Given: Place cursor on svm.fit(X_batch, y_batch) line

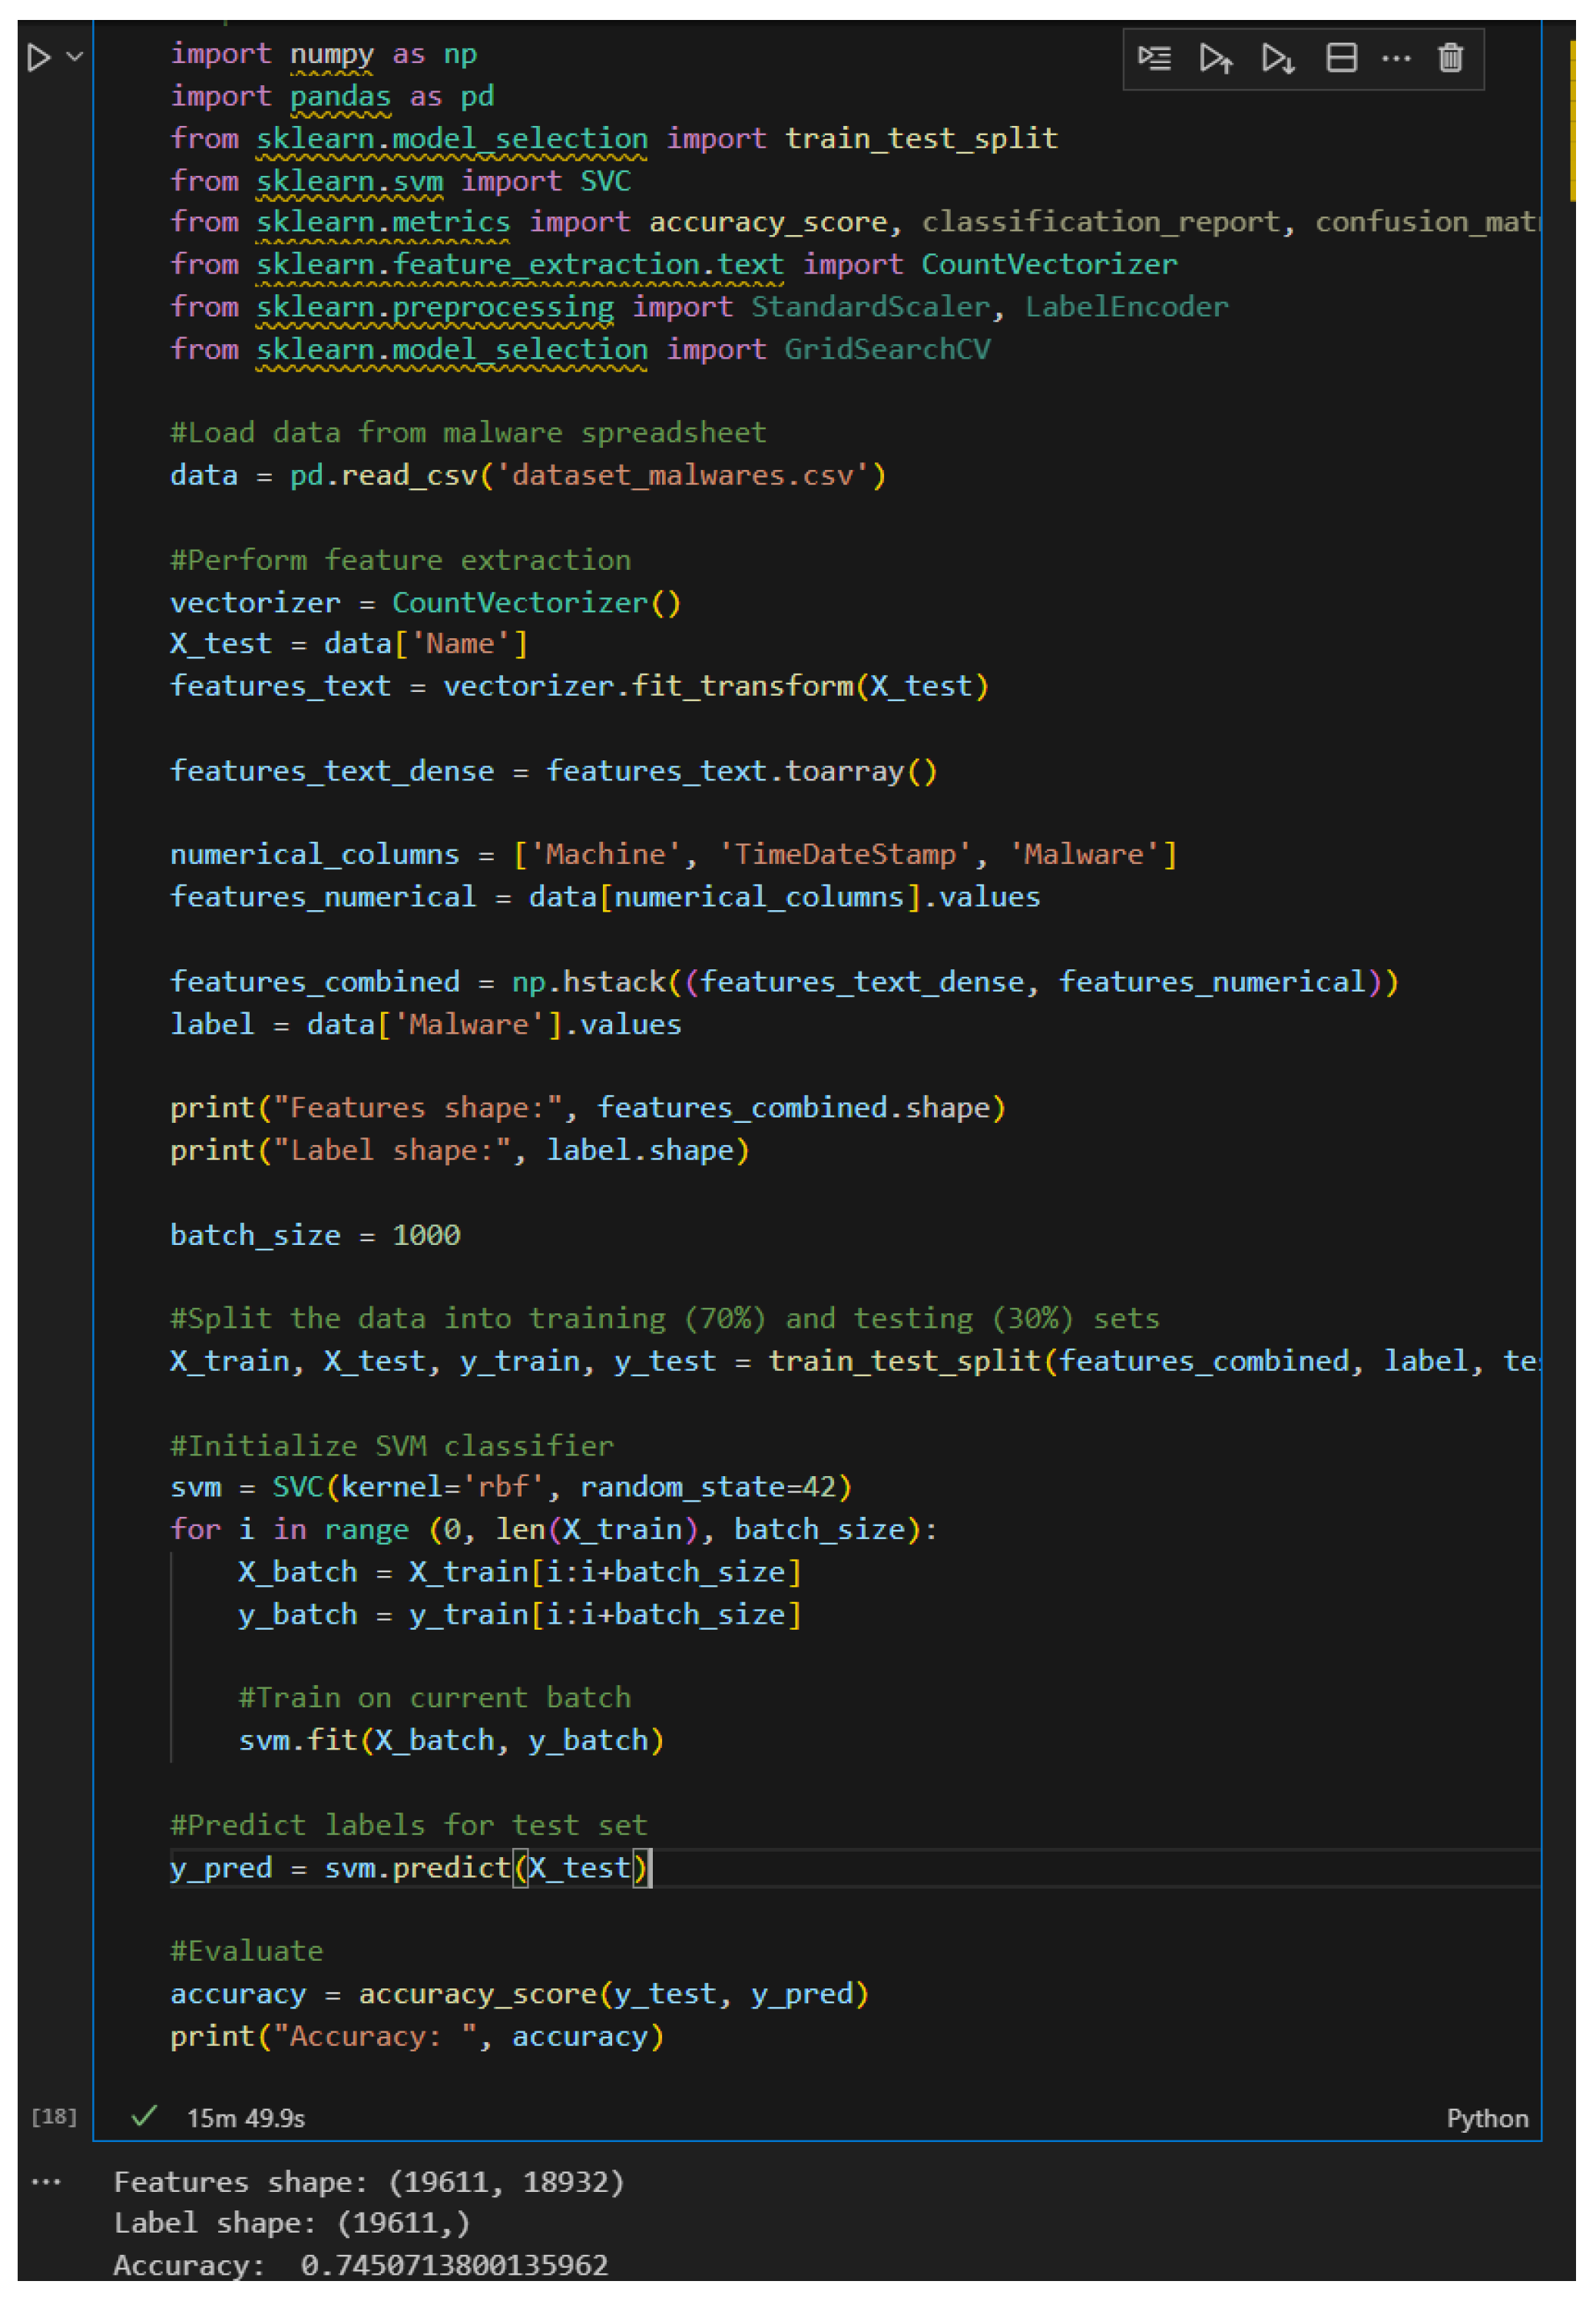Looking at the screenshot, I should click(450, 1740).
